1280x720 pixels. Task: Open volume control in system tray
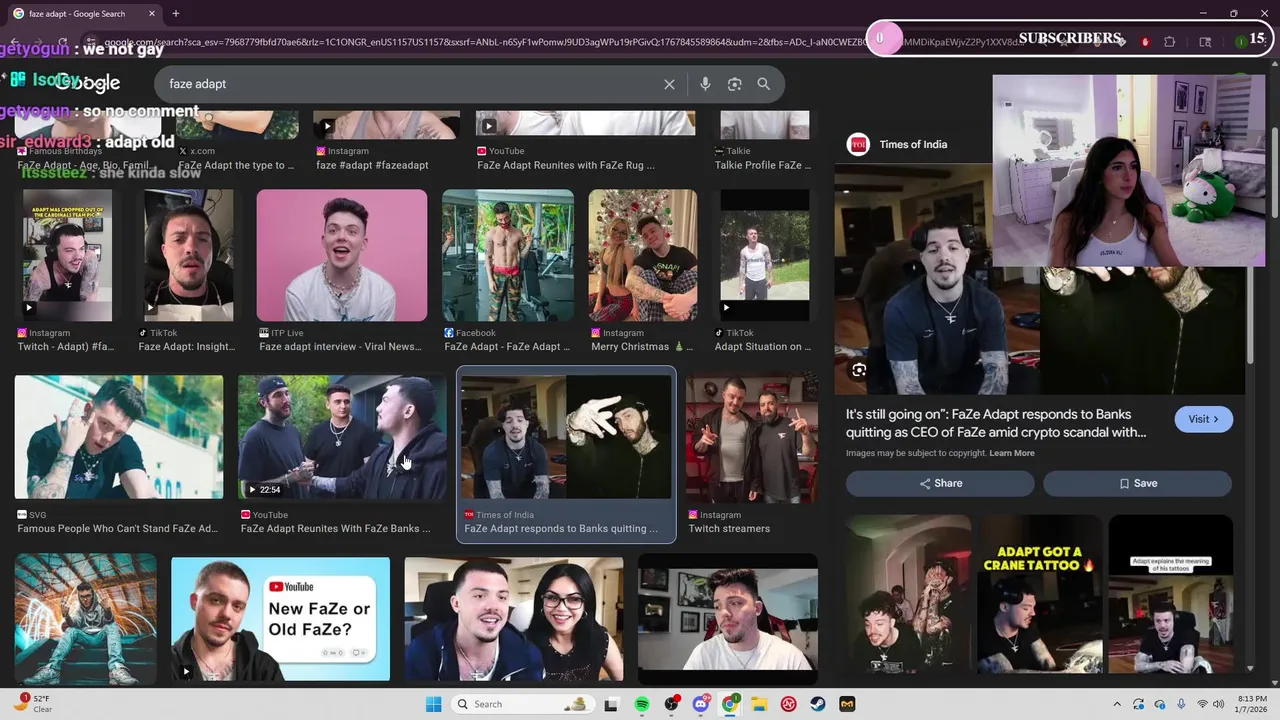tap(1219, 704)
